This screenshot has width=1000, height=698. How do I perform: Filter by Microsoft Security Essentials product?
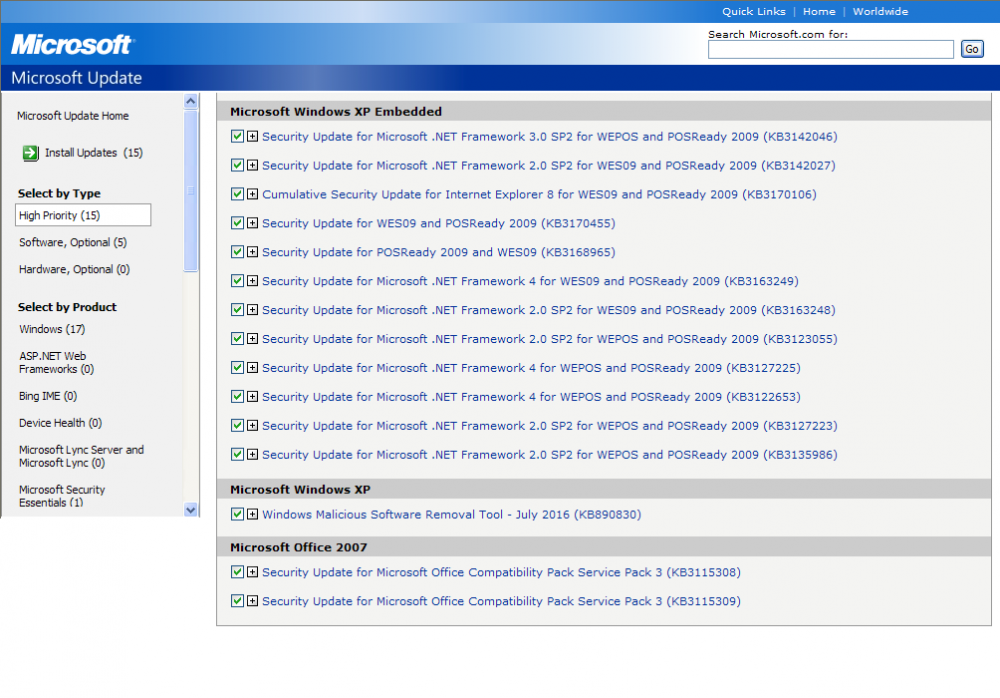62,496
